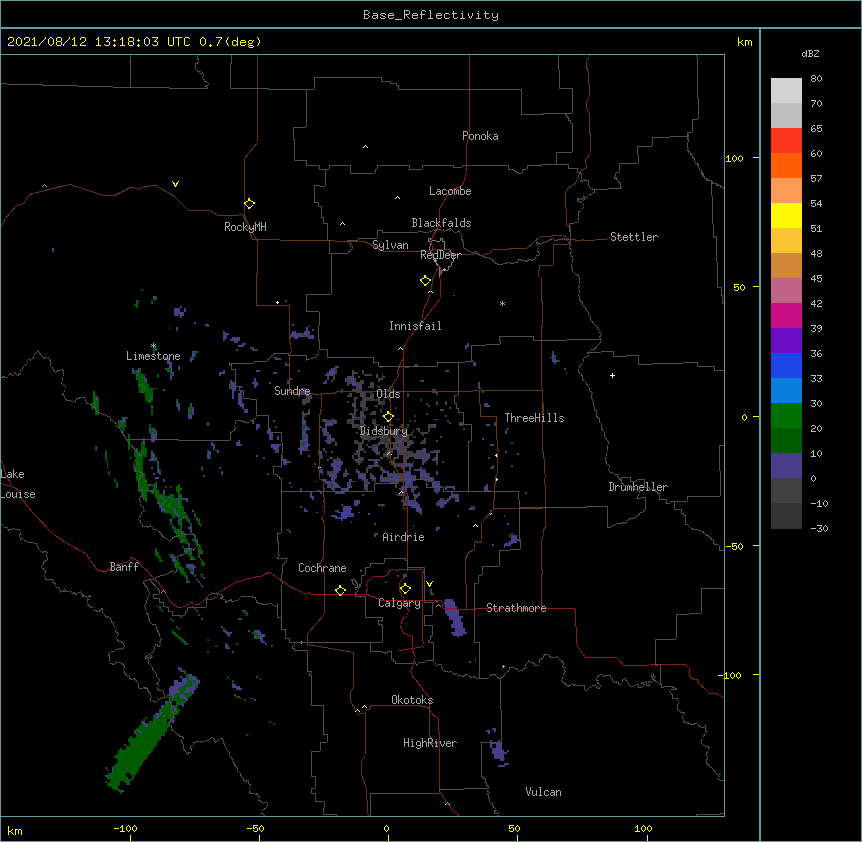
Task: Click the yellow diamond marker above Calgary label
Action: pos(405,589)
